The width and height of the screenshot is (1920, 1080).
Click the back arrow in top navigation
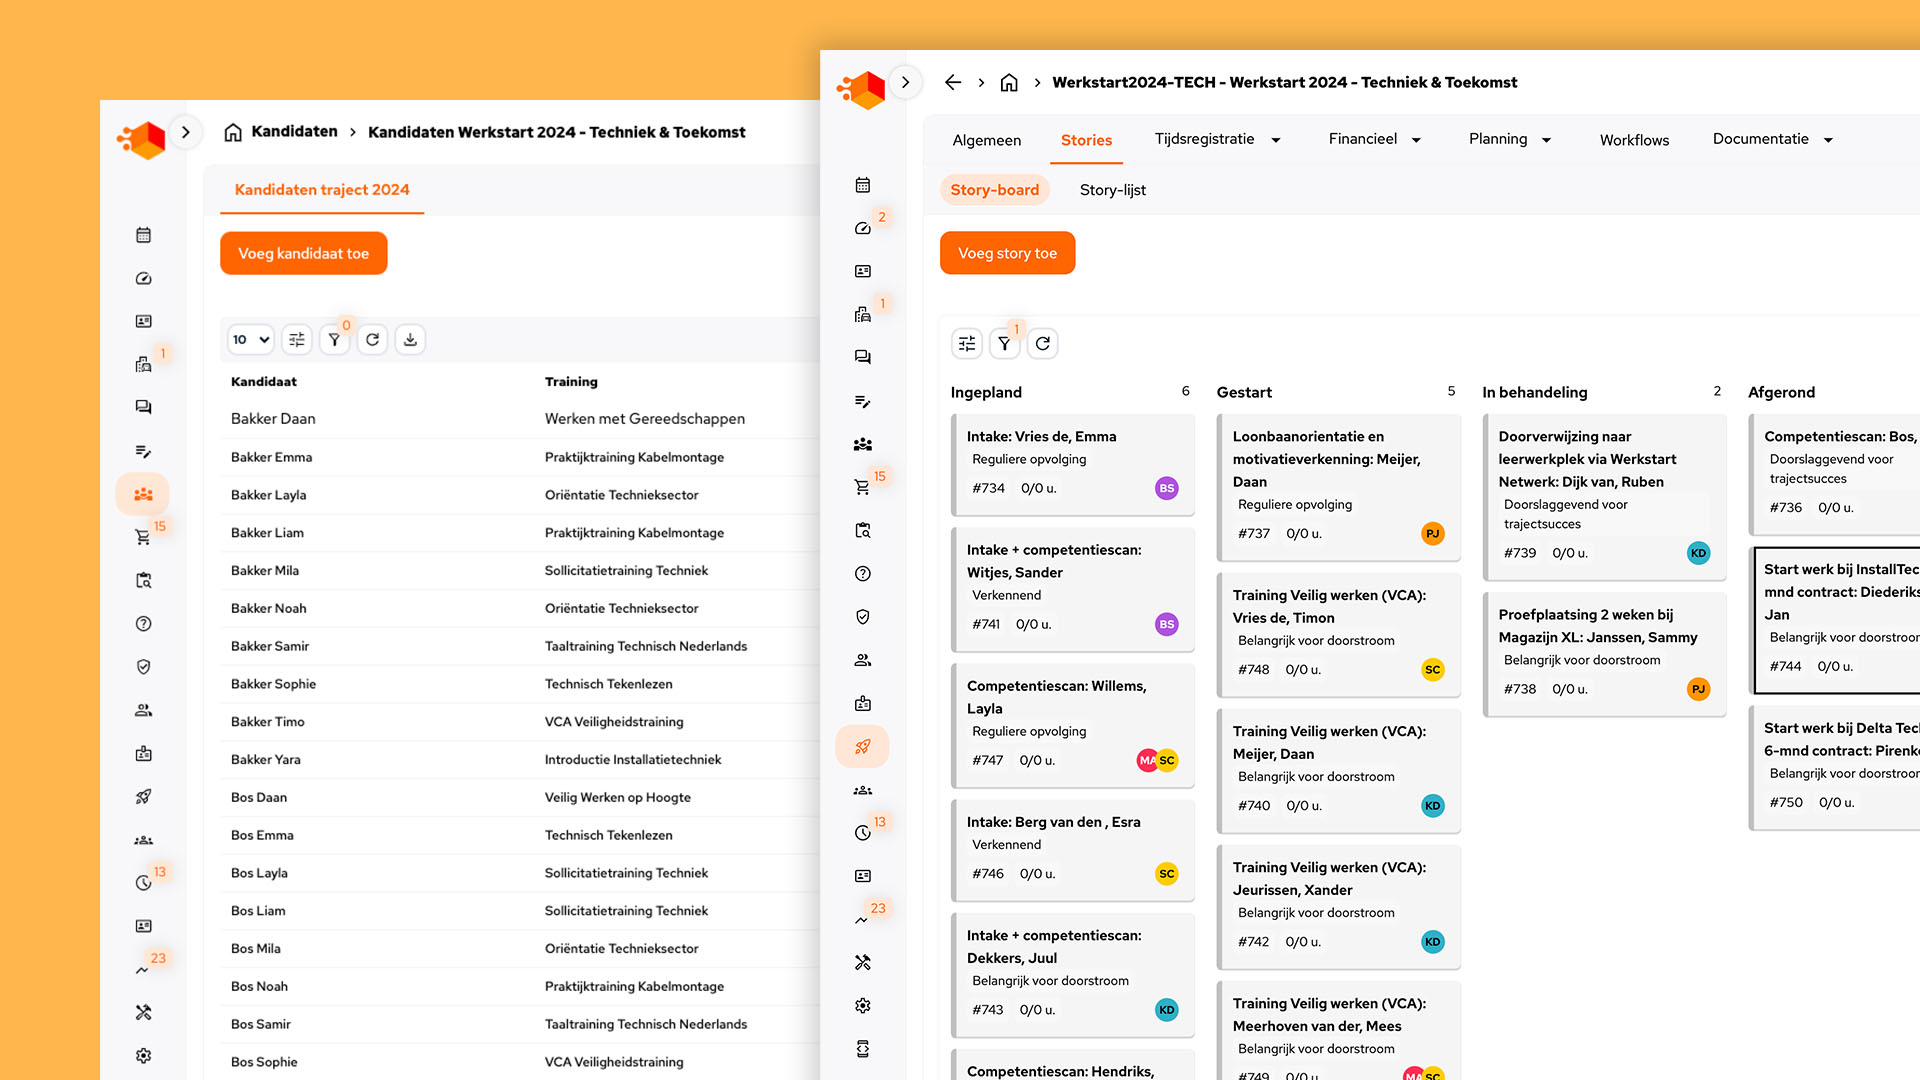click(x=952, y=83)
